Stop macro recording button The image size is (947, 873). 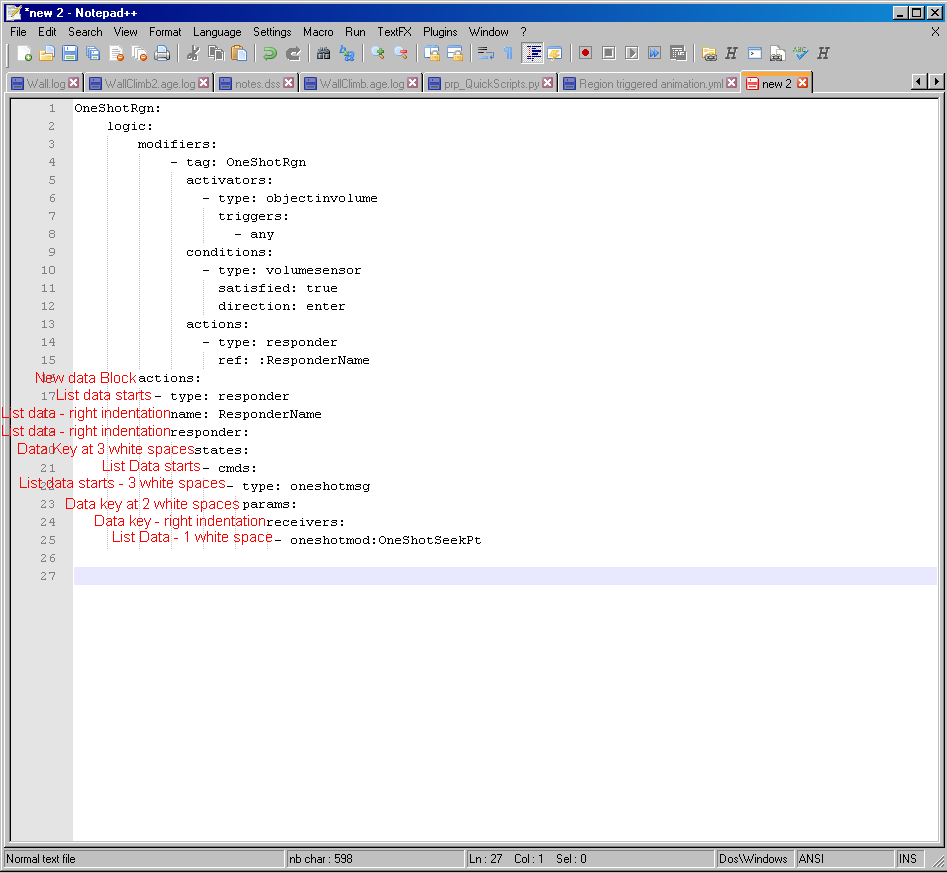tap(609, 53)
